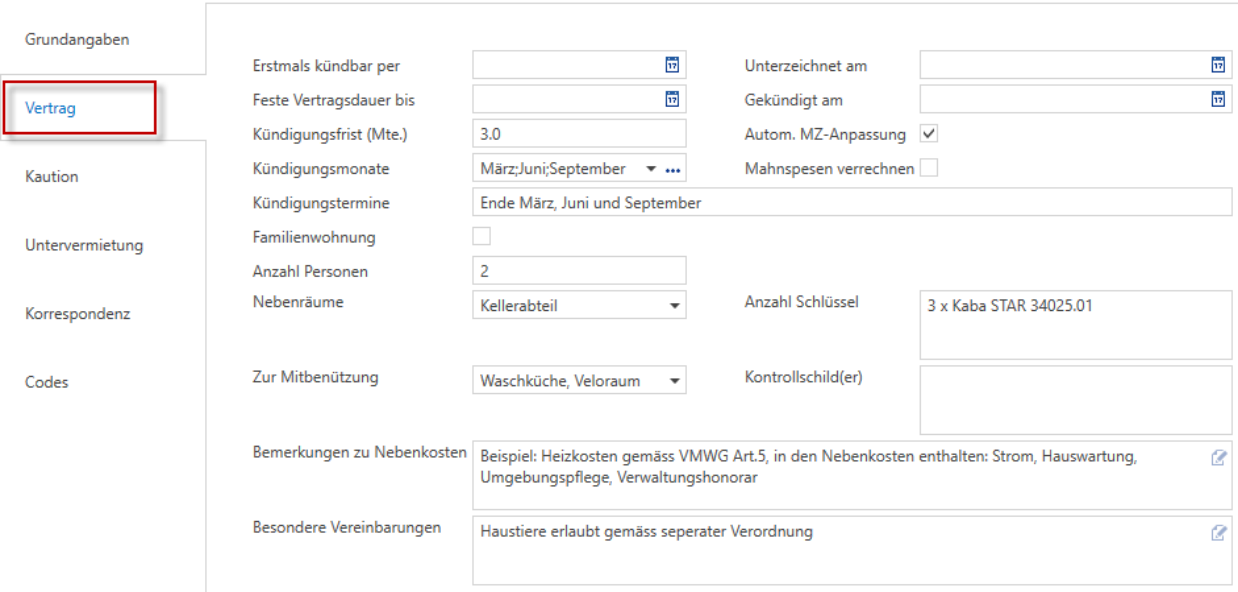Screen dimensions: 1238x592
Task: Click the empty Kontrollschild(er) text box
Action: coord(1076,399)
